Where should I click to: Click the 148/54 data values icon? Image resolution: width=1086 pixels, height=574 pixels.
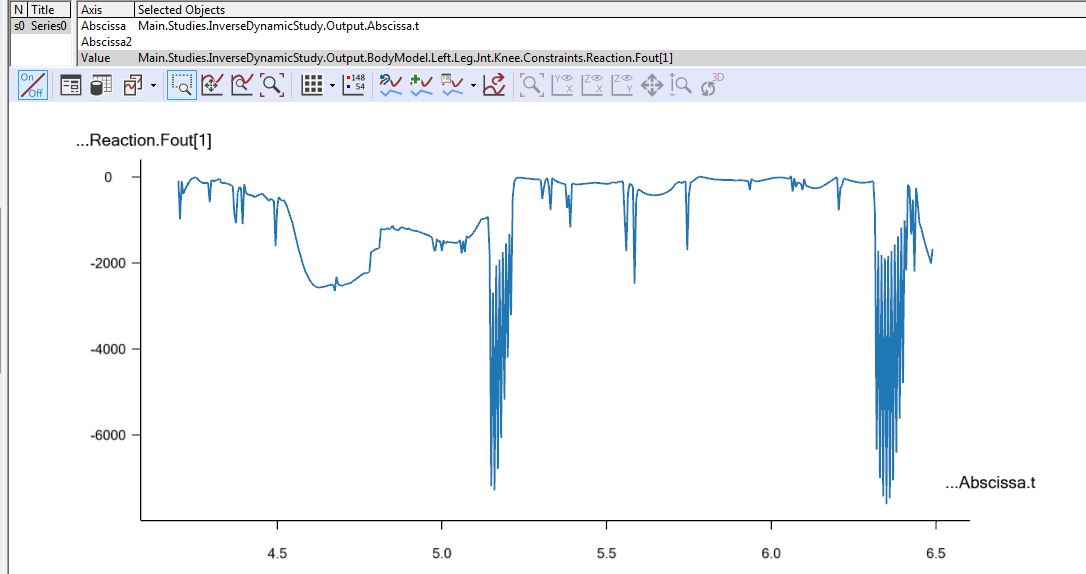click(x=354, y=85)
